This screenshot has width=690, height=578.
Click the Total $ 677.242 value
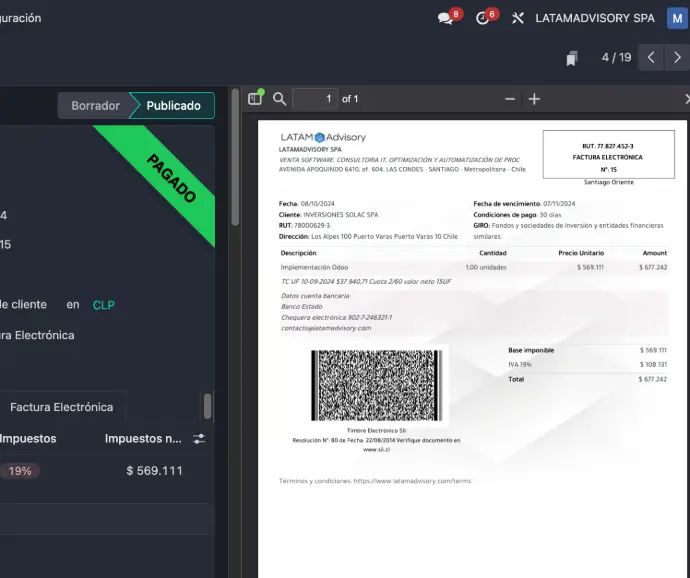[653, 379]
